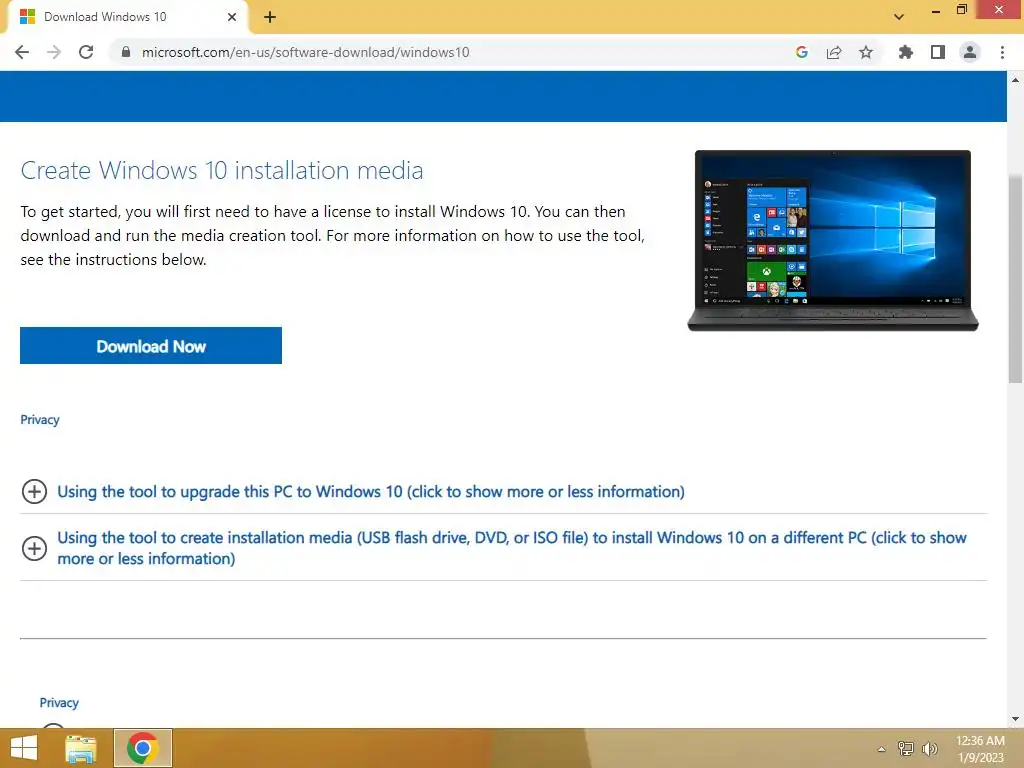Open the Chrome profile avatar
The image size is (1024, 768).
pos(970,52)
